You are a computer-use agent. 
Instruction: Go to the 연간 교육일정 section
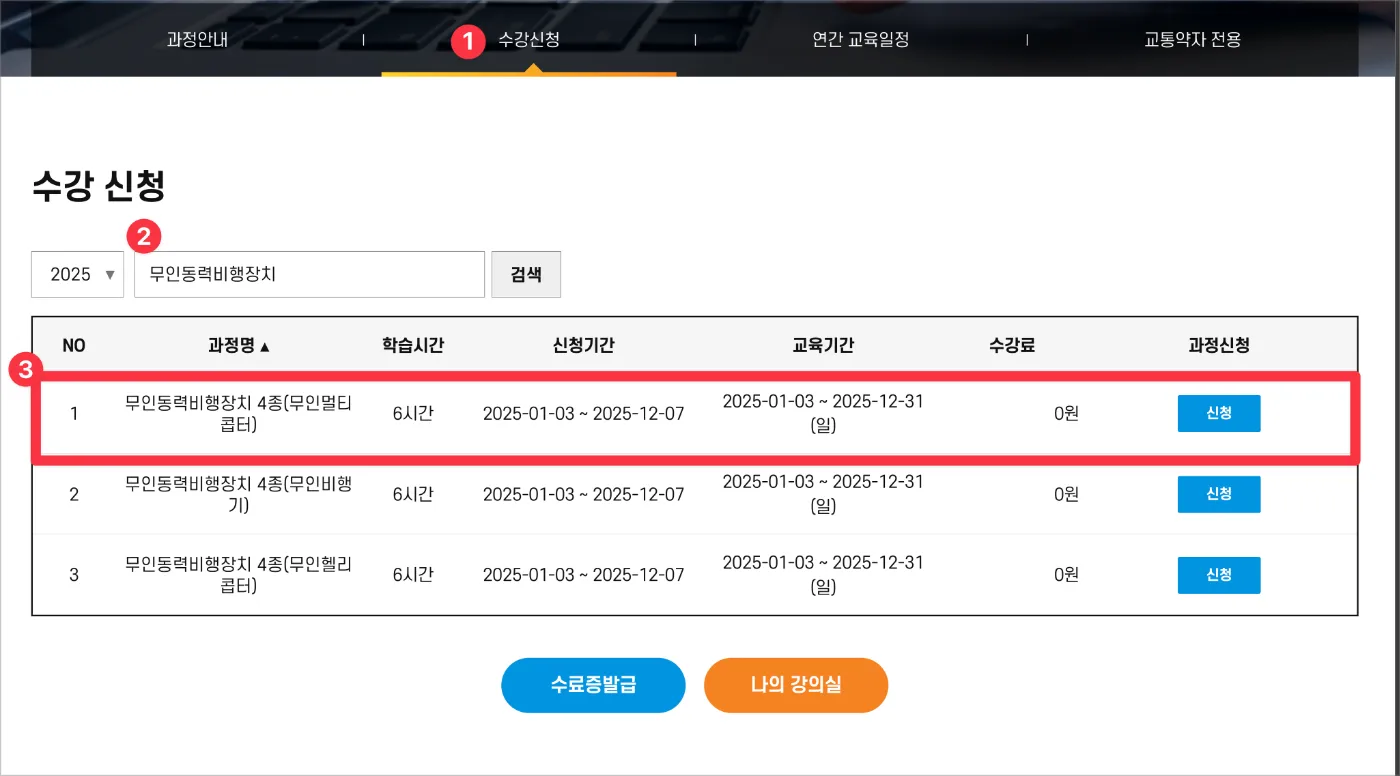pos(861,40)
